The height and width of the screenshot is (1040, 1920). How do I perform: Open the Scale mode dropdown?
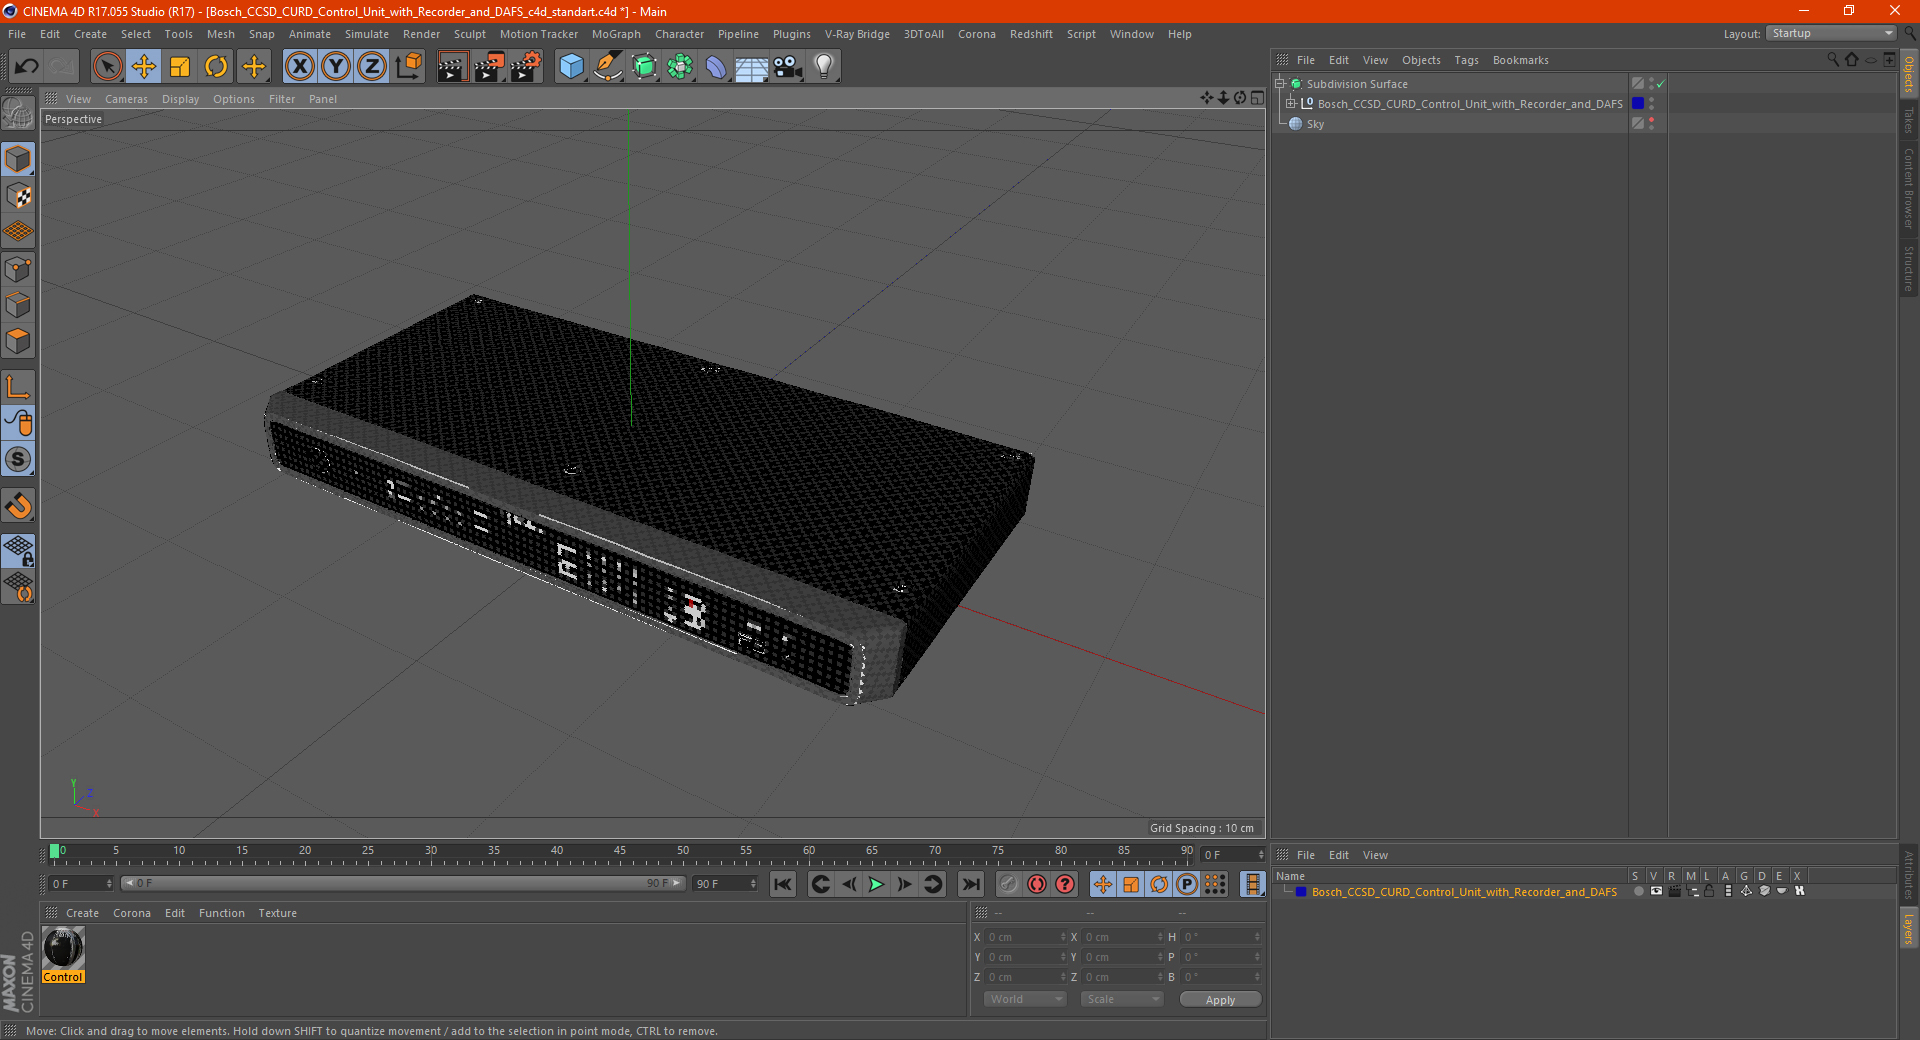click(1121, 999)
